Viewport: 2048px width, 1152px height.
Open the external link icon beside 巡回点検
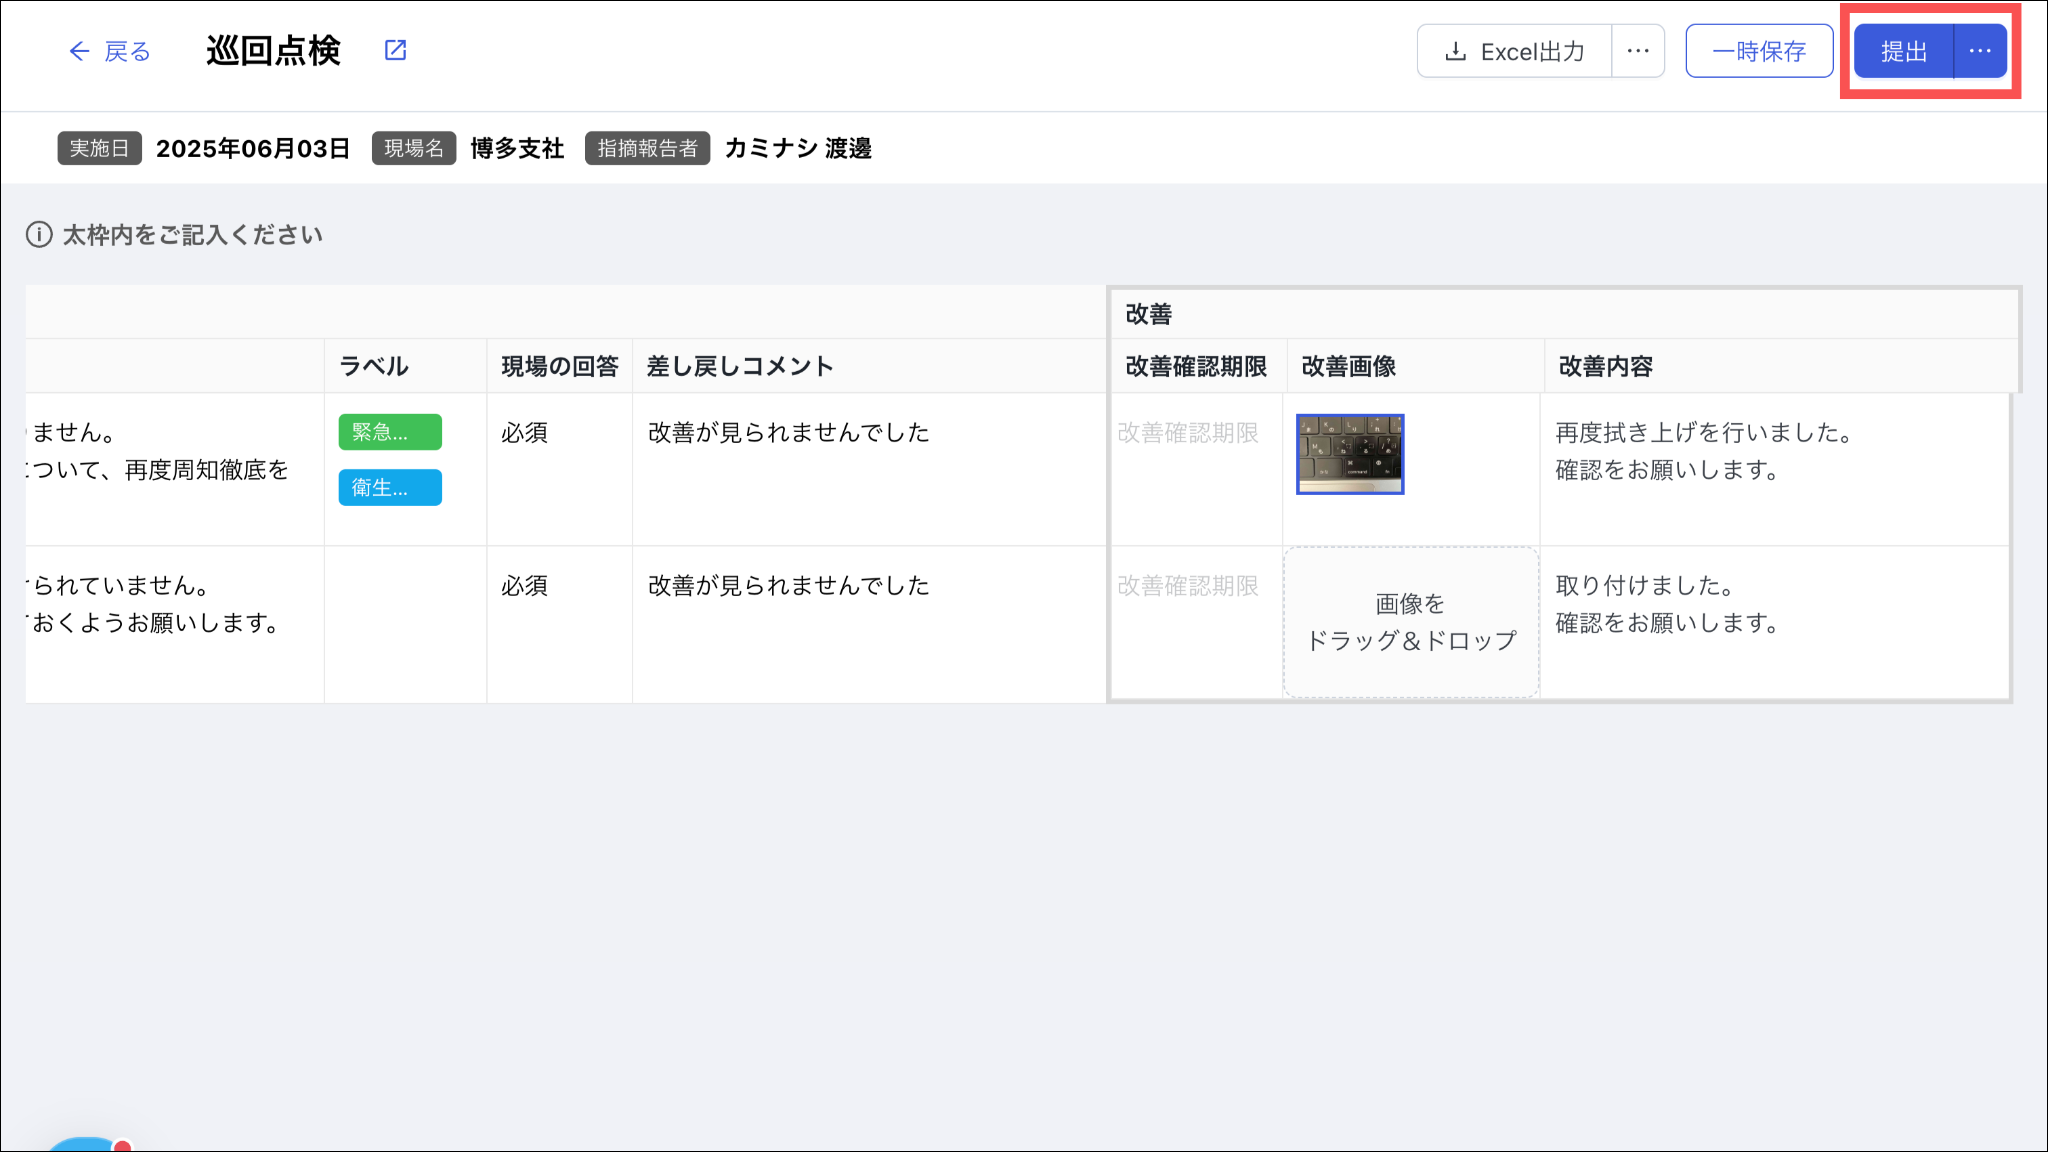(x=396, y=50)
